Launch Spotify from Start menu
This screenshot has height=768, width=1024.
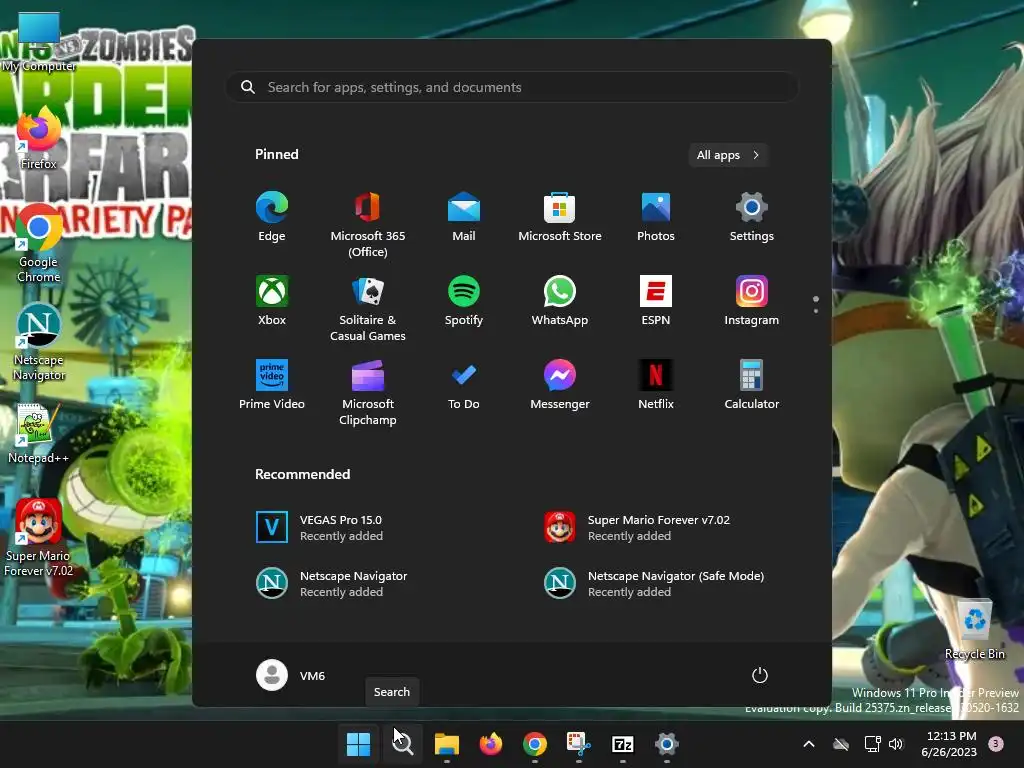pos(464,301)
